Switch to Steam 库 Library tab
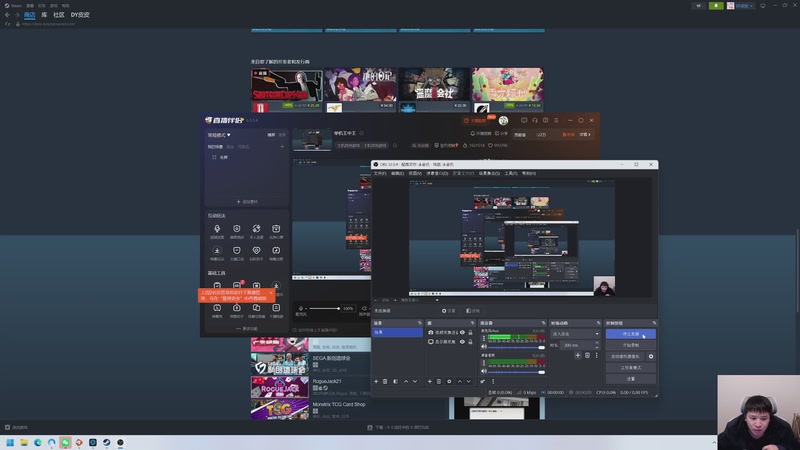This screenshot has width=800, height=450. tap(44, 15)
